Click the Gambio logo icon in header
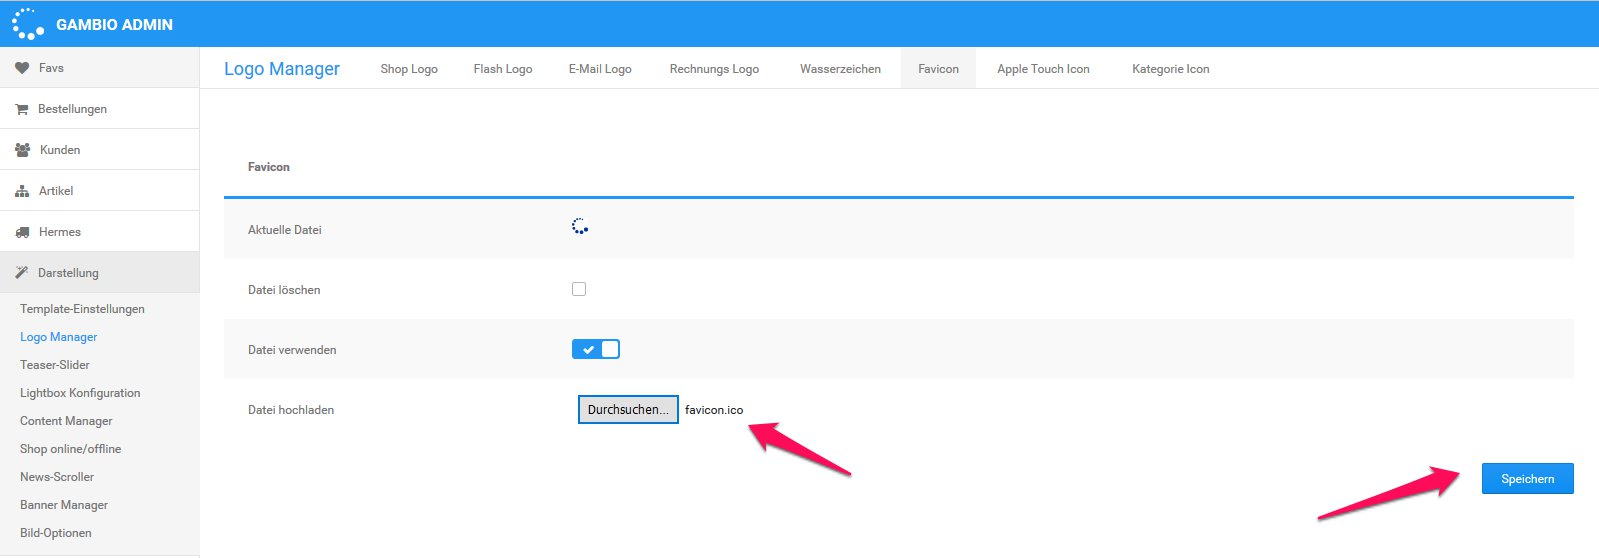Image resolution: width=1599 pixels, height=558 pixels. pos(27,24)
